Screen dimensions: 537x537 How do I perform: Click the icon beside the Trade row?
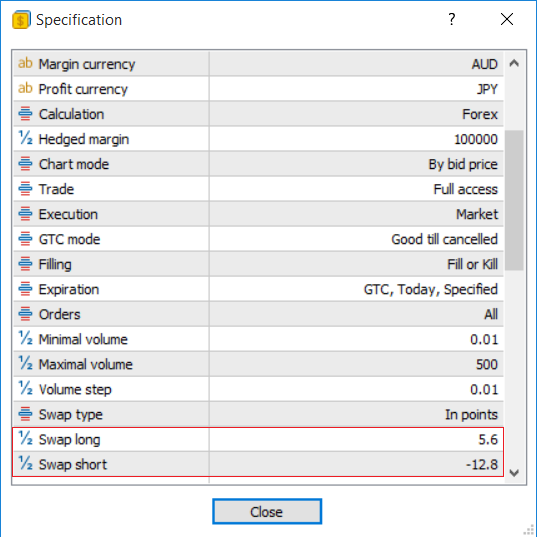(25, 189)
